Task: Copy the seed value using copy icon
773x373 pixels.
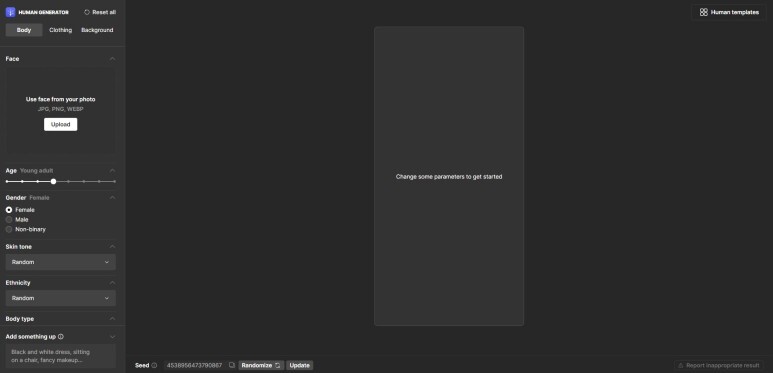Action: point(232,365)
